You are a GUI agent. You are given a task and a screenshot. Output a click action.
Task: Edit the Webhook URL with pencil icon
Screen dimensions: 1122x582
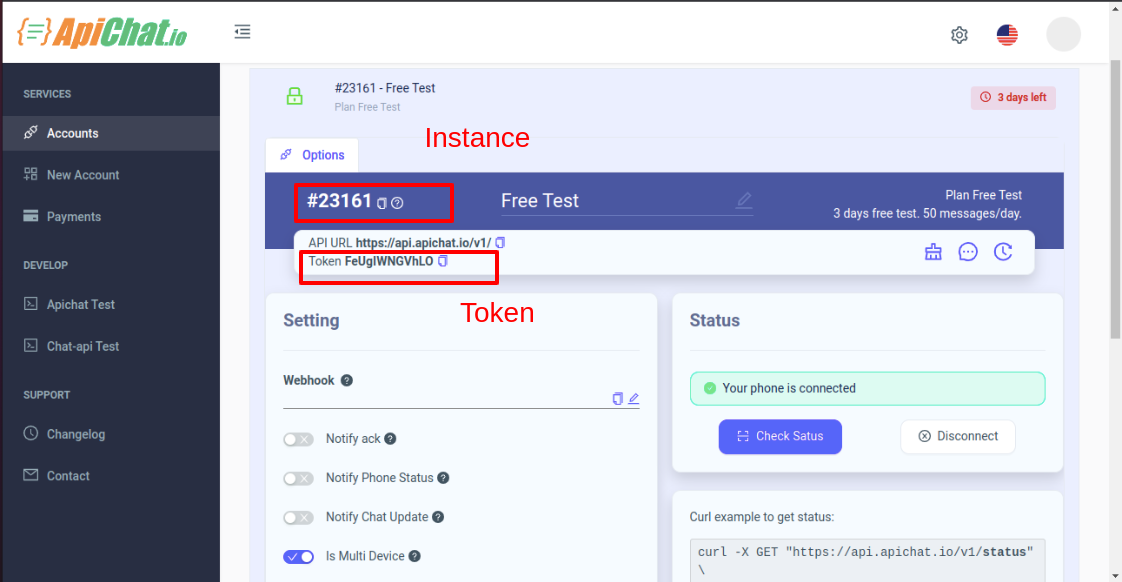click(633, 399)
